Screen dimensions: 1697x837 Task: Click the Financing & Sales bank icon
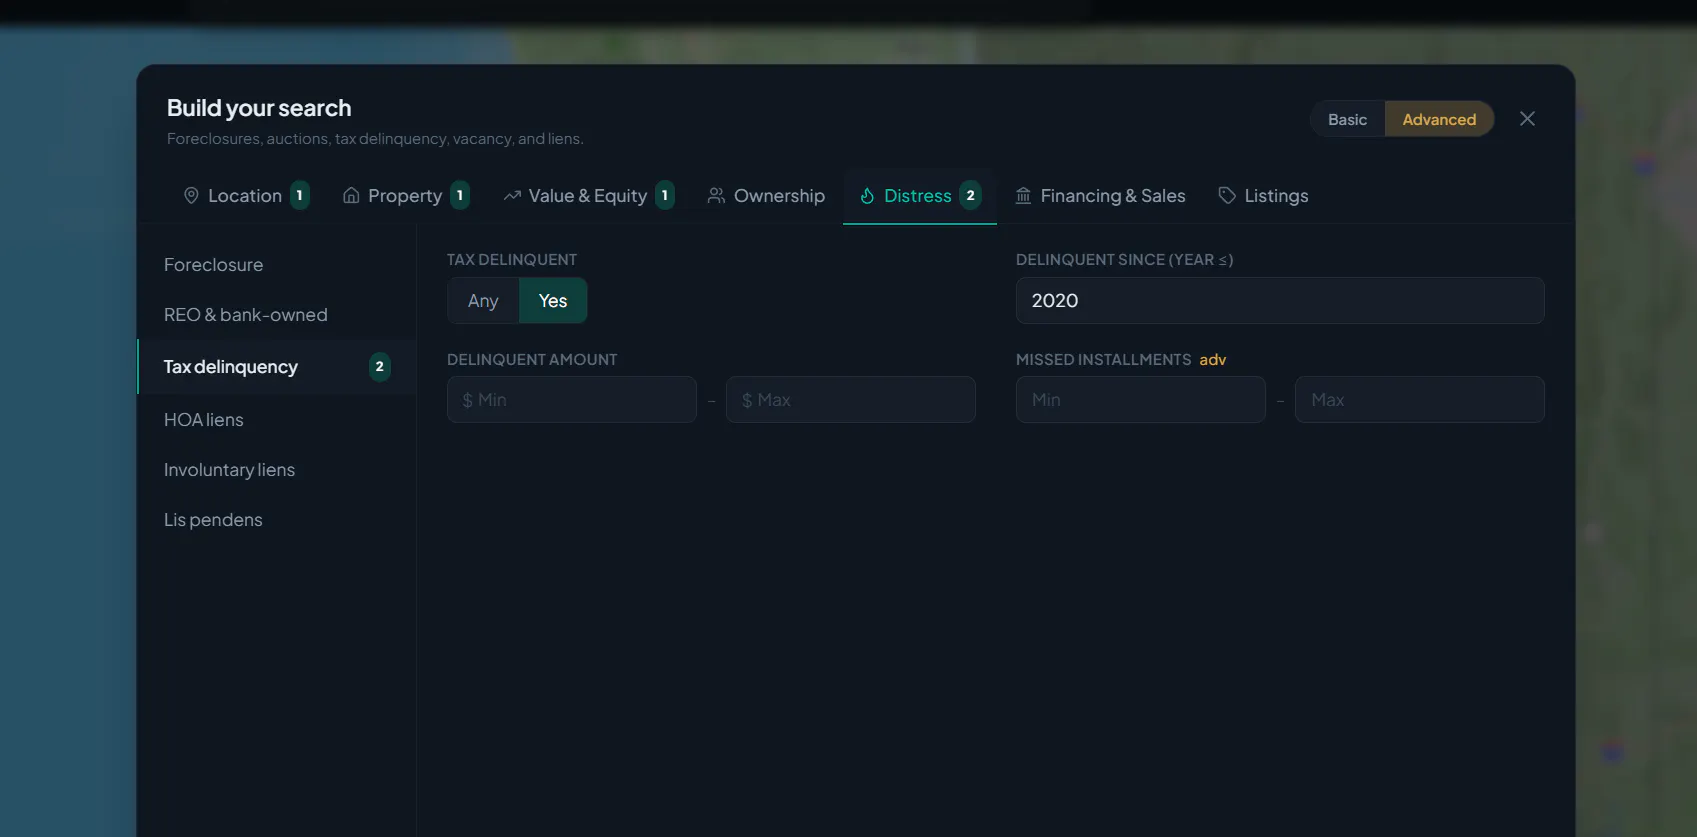pos(1023,196)
